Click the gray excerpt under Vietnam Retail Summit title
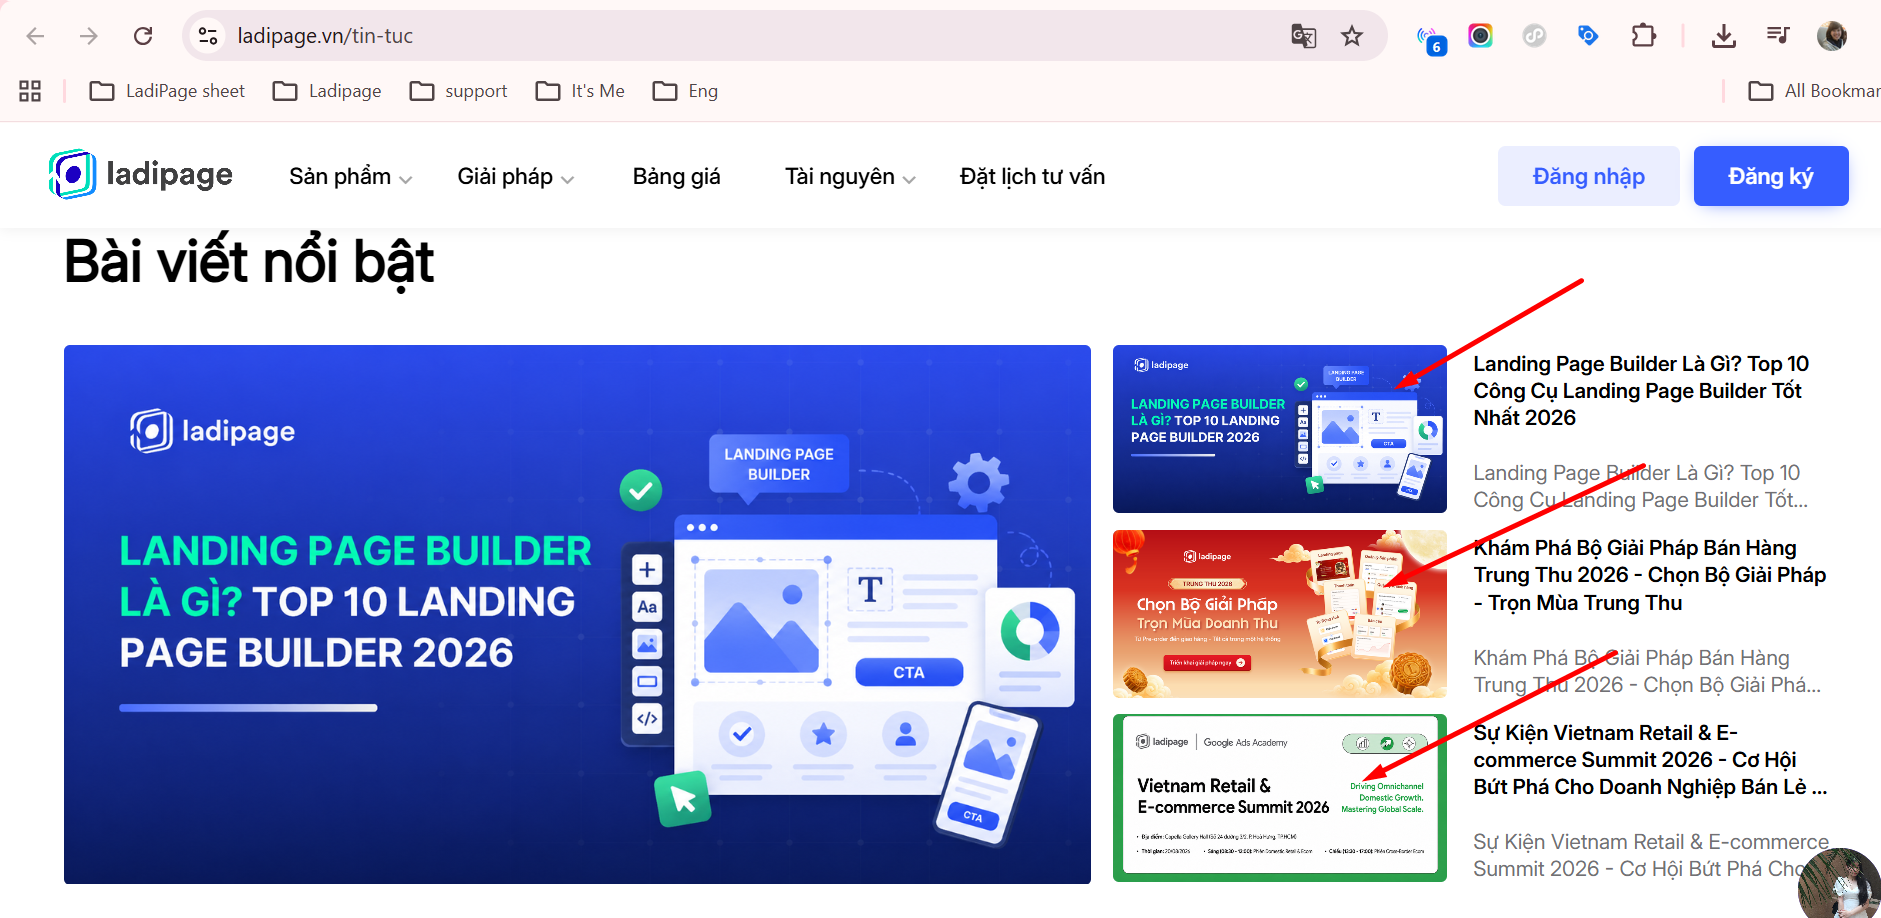Image resolution: width=1881 pixels, height=918 pixels. 1651,855
